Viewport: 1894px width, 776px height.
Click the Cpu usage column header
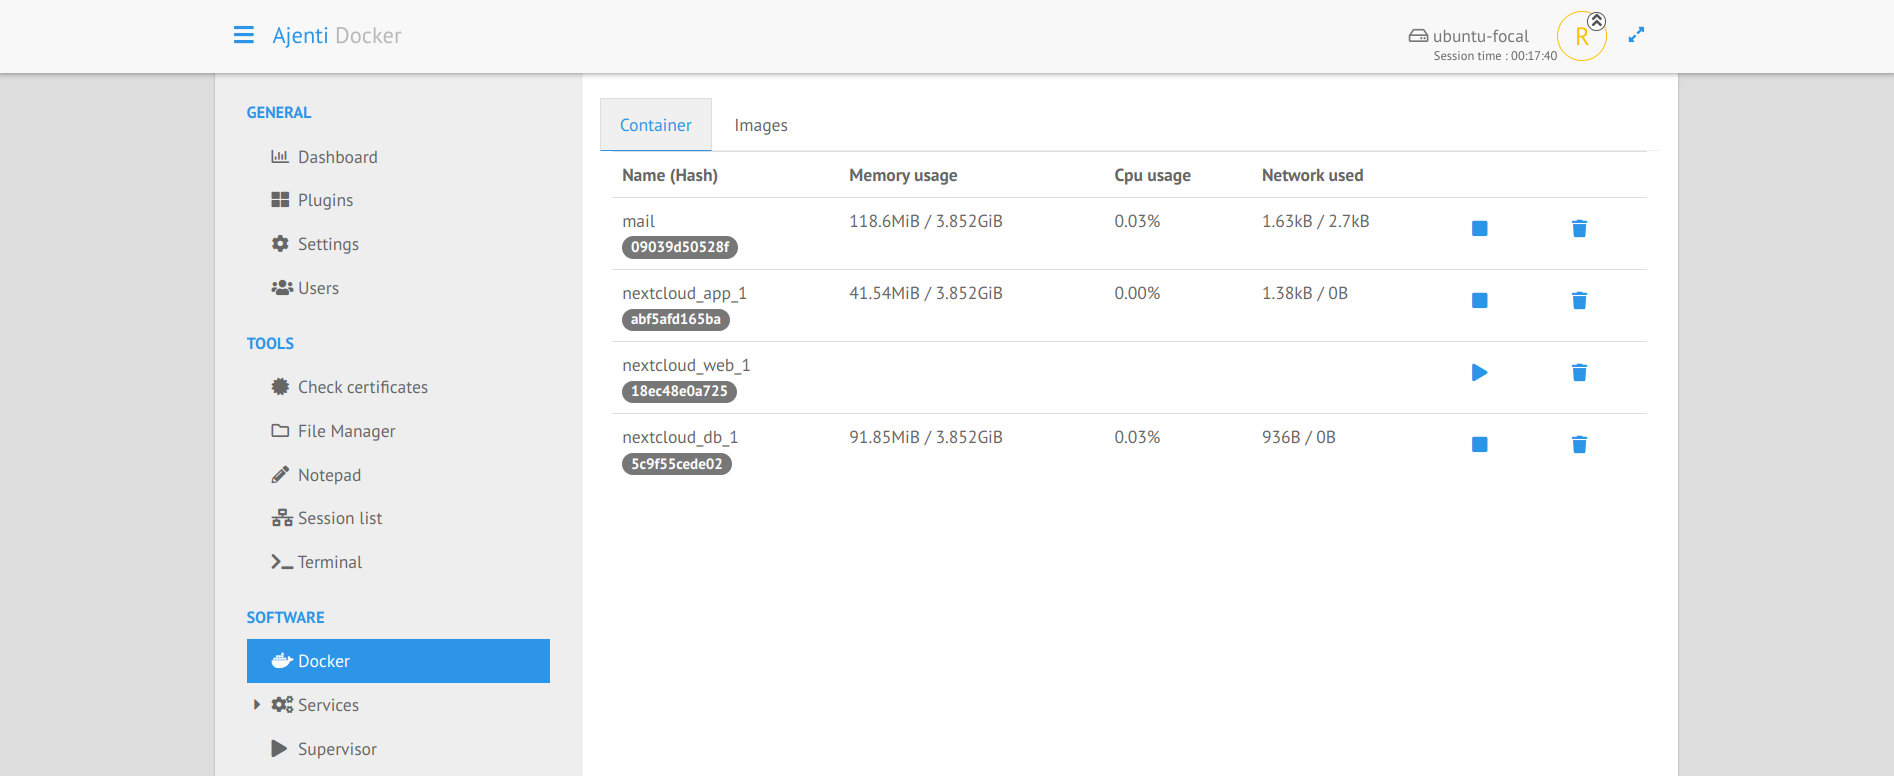1153,175
